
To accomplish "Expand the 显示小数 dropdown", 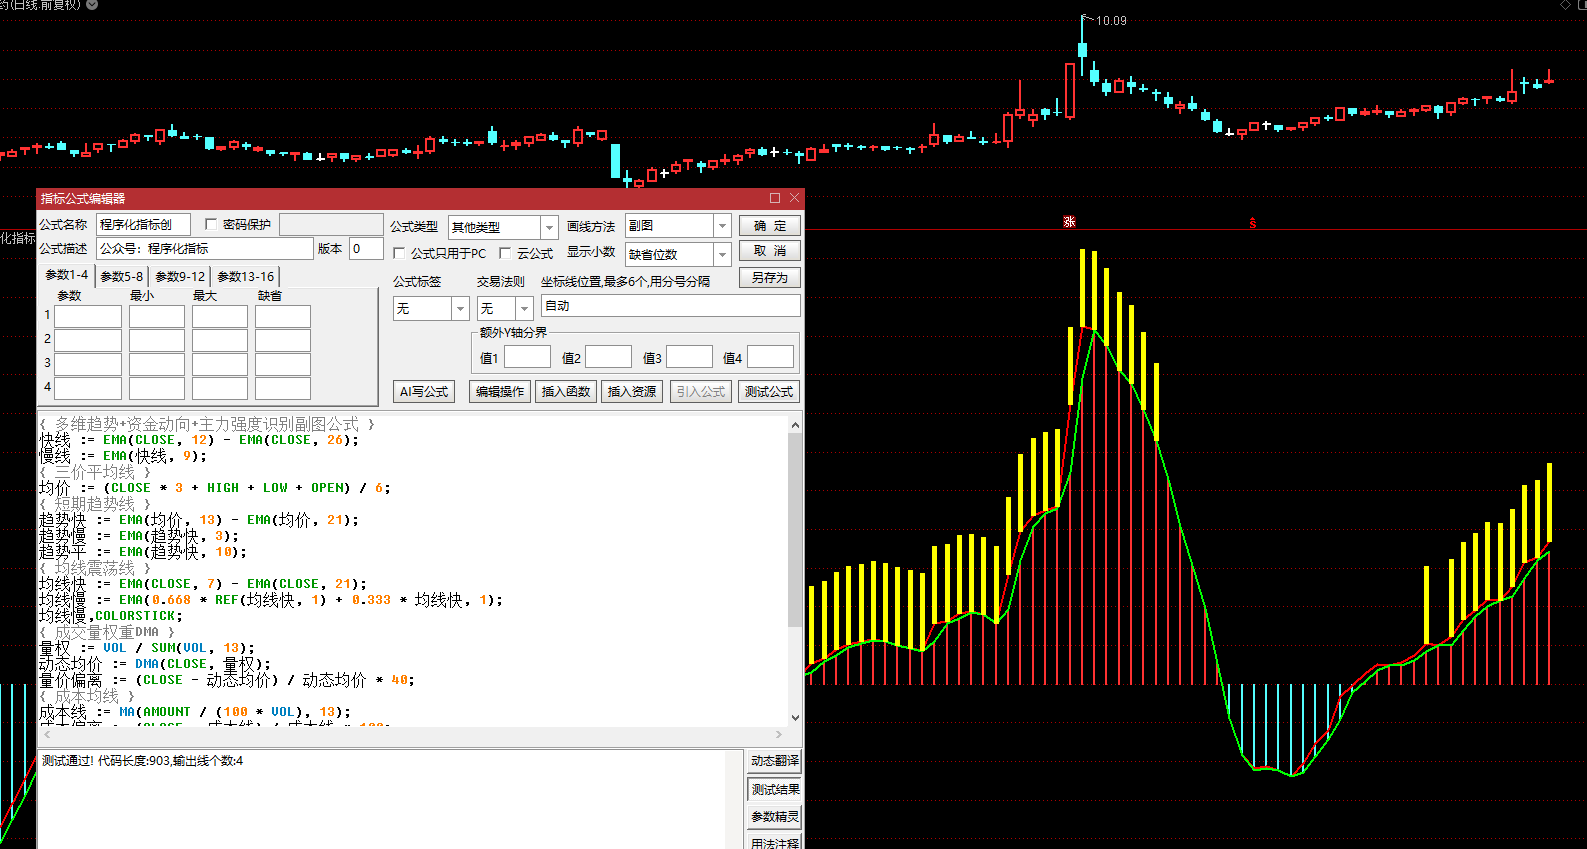I will (x=722, y=254).
